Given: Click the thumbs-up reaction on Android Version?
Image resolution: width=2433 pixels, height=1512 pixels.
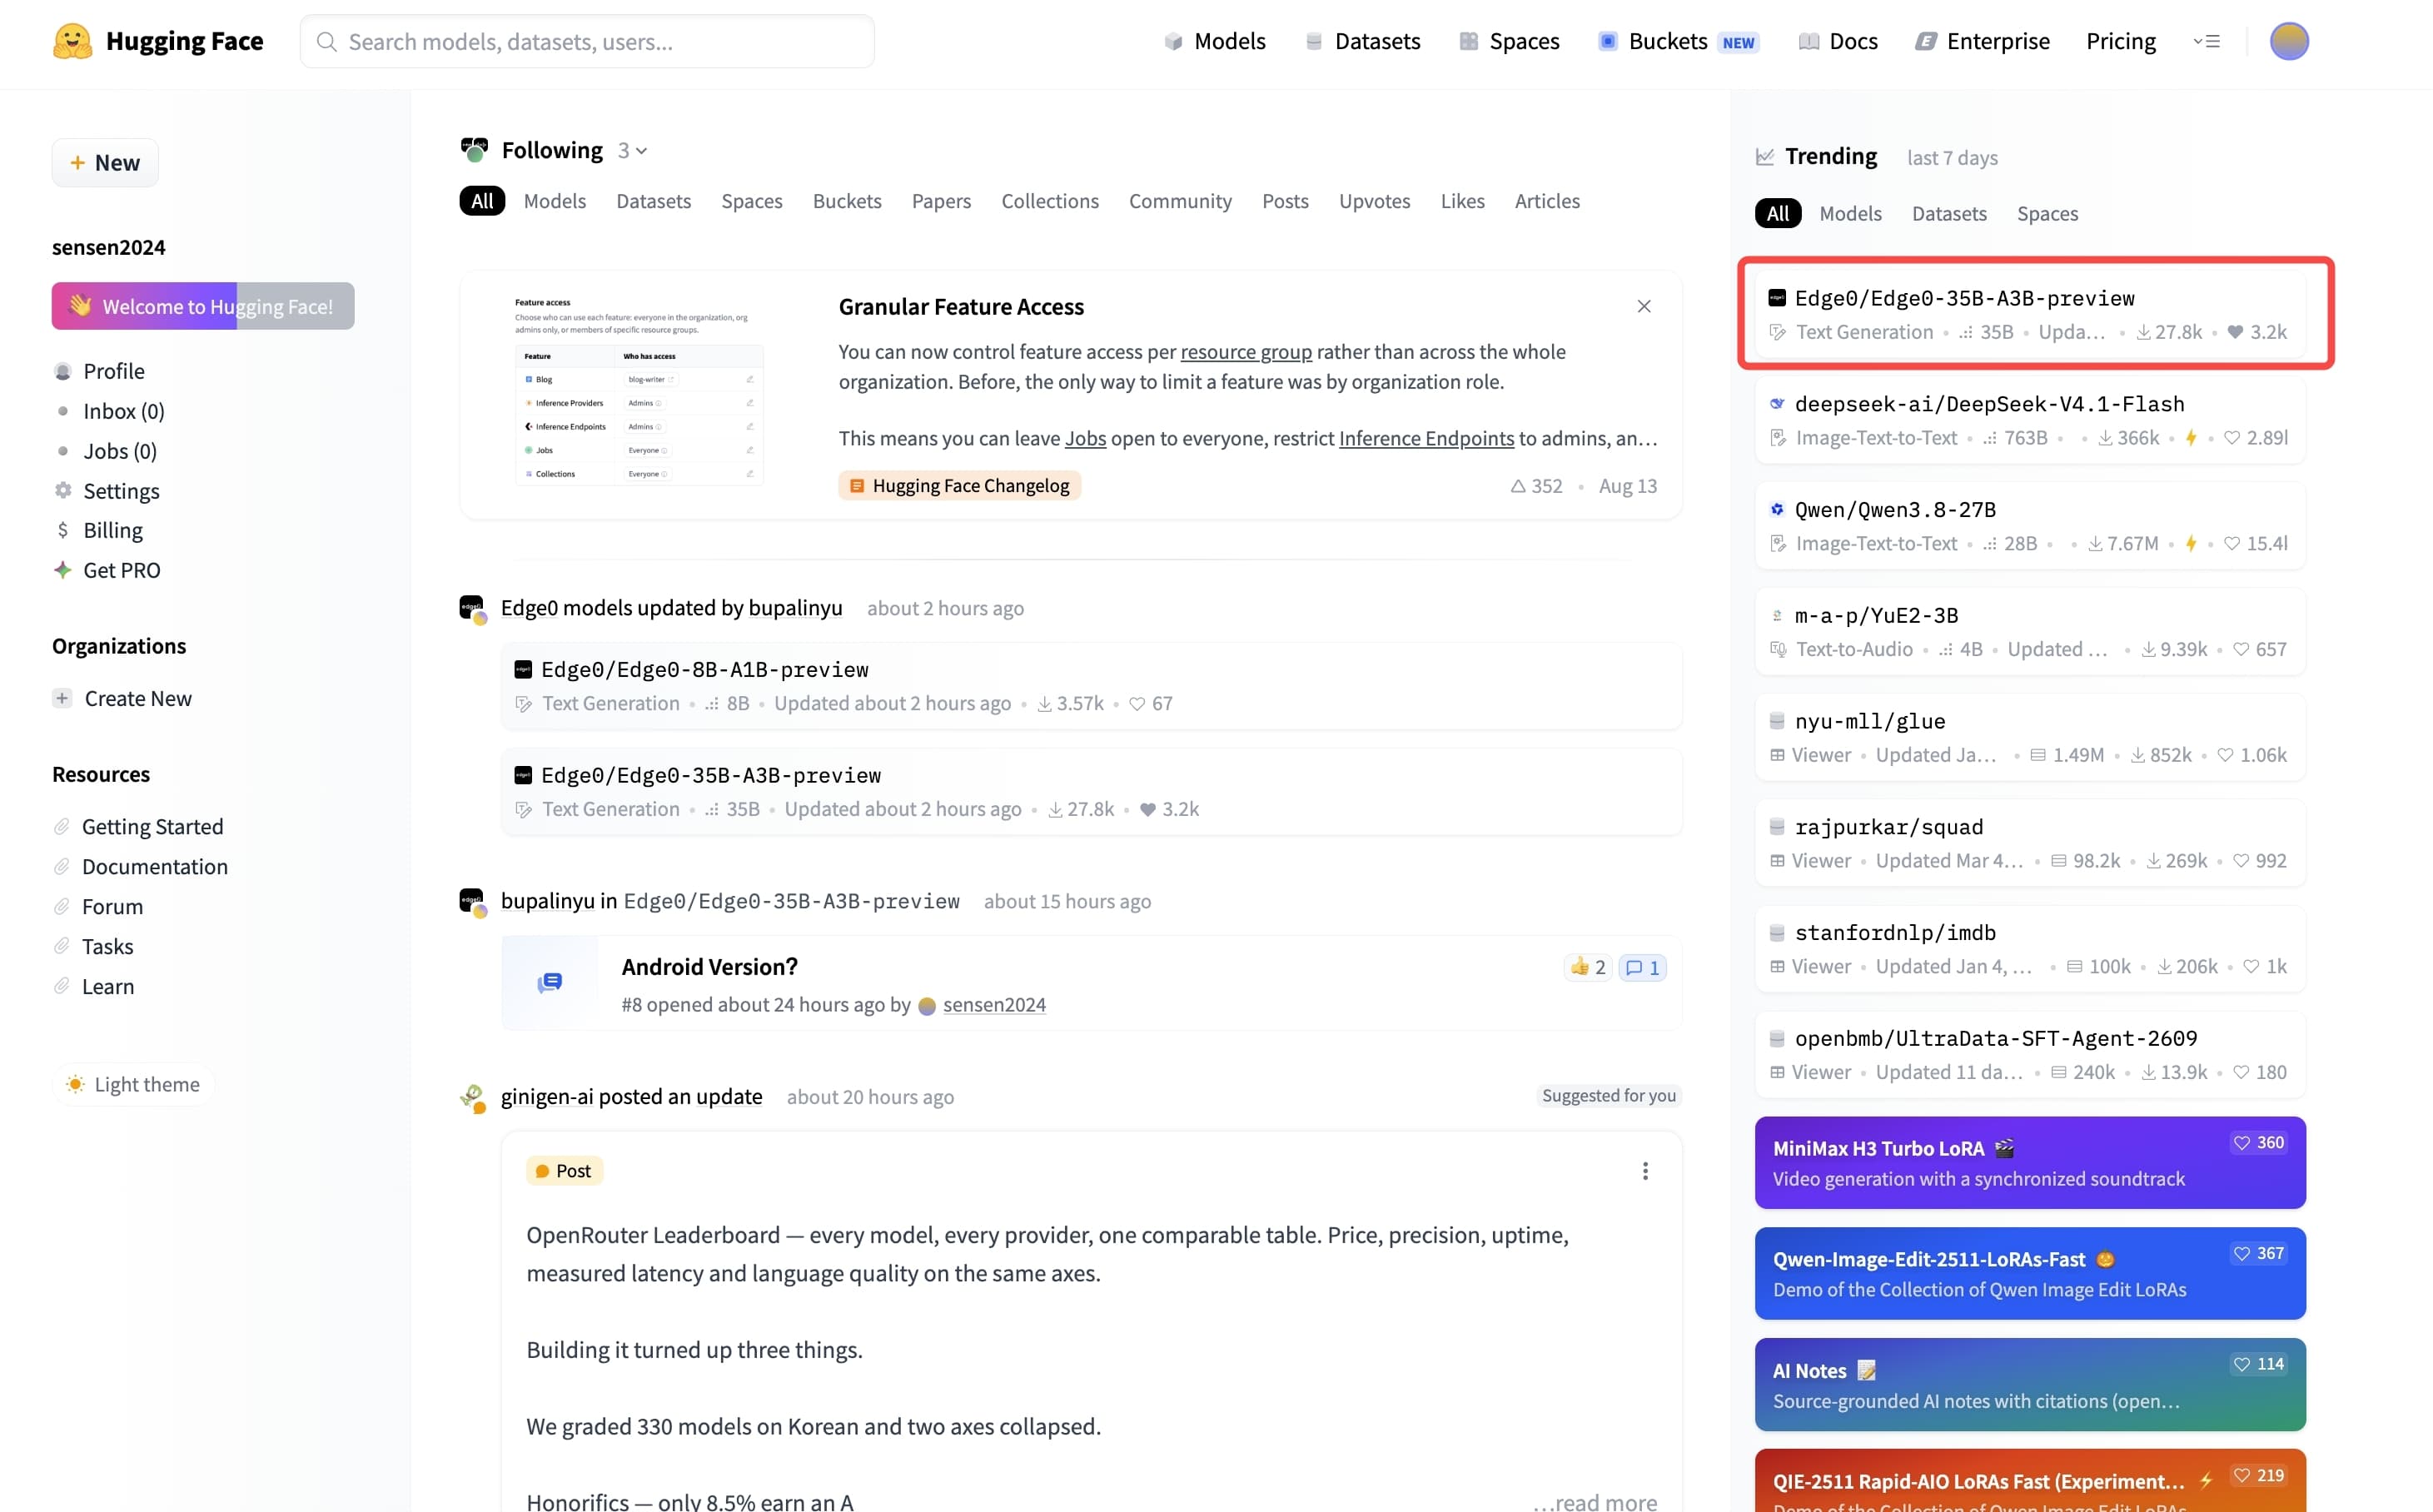Looking at the screenshot, I should click(1587, 967).
